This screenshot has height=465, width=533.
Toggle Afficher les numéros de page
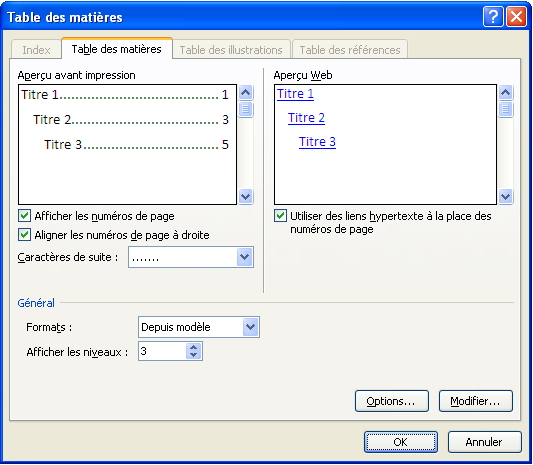tap(24, 216)
